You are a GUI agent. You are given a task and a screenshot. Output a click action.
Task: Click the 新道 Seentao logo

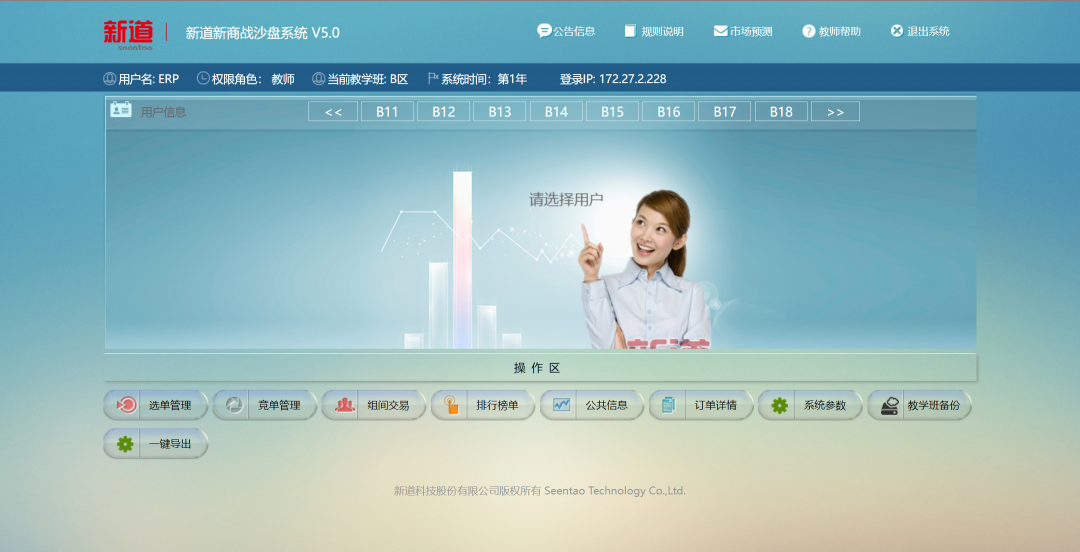click(x=128, y=33)
